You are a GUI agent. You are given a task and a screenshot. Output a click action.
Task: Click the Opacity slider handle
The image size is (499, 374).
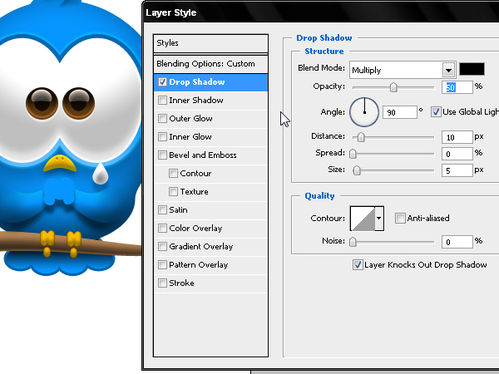pos(393,87)
